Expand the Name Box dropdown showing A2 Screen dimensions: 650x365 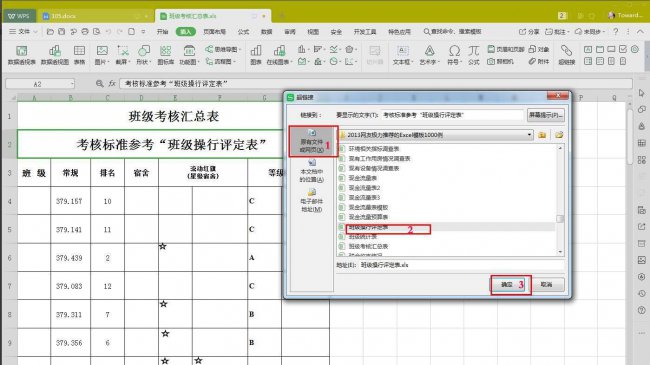tap(72, 84)
